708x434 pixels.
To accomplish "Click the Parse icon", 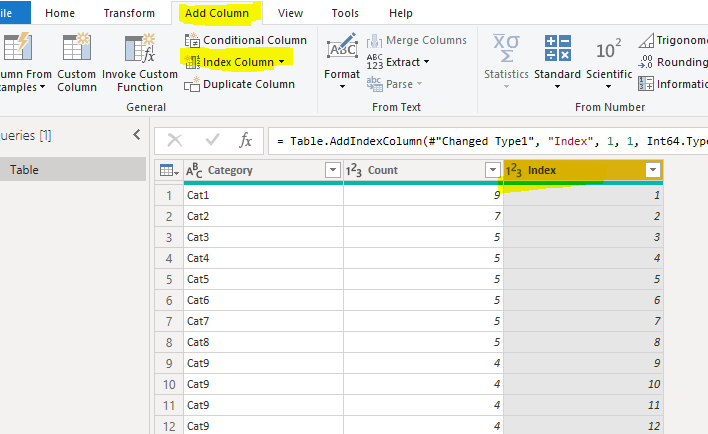I will point(374,84).
